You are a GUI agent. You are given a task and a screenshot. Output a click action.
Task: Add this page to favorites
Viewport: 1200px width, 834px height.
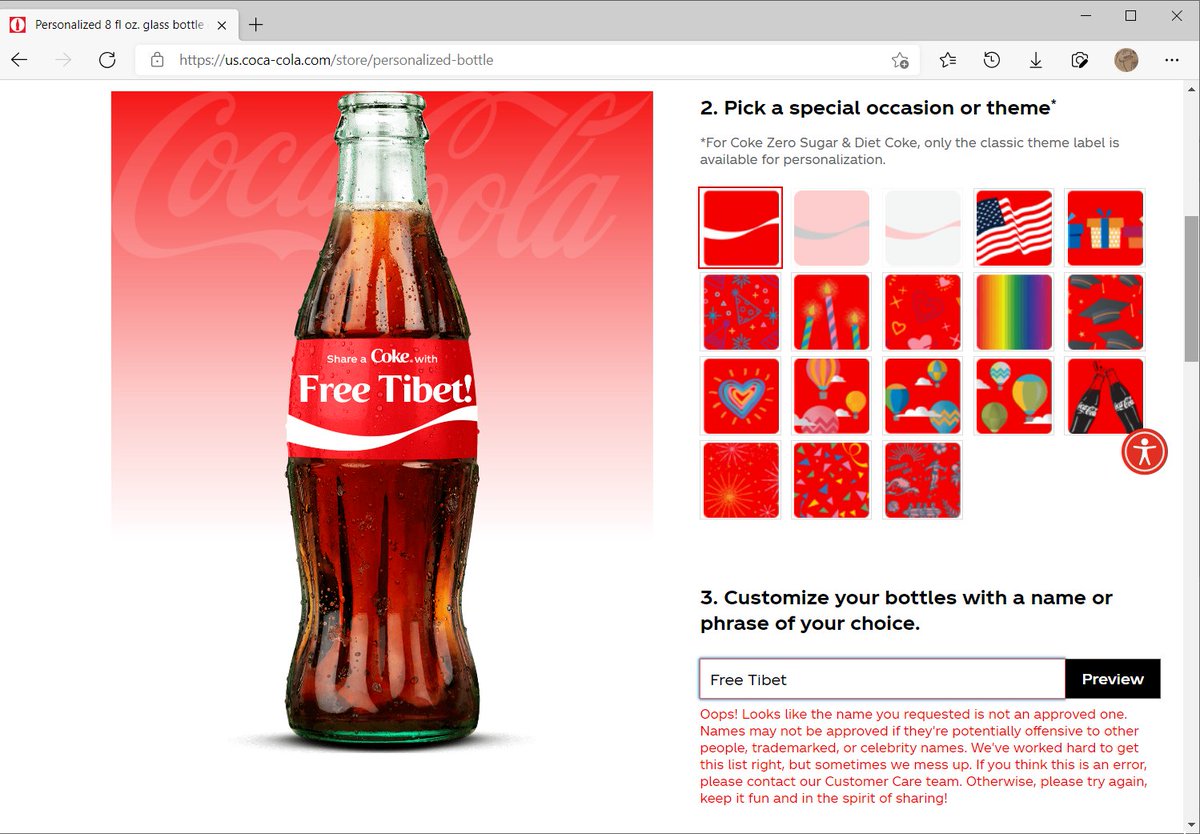click(900, 60)
